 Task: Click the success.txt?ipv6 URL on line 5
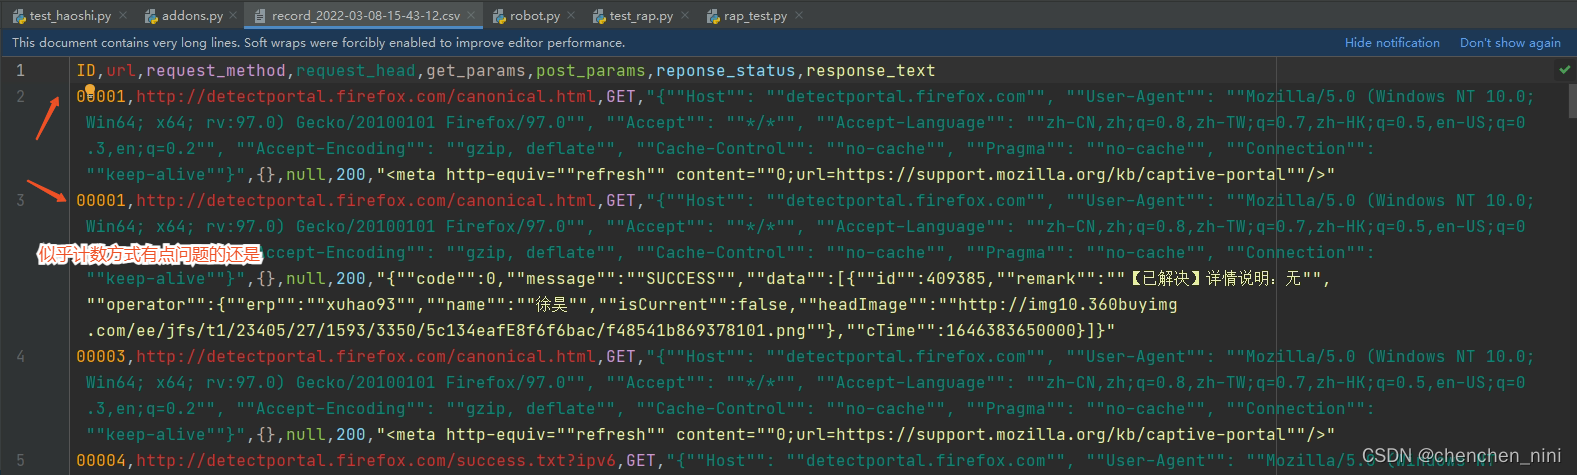pyautogui.click(x=376, y=461)
